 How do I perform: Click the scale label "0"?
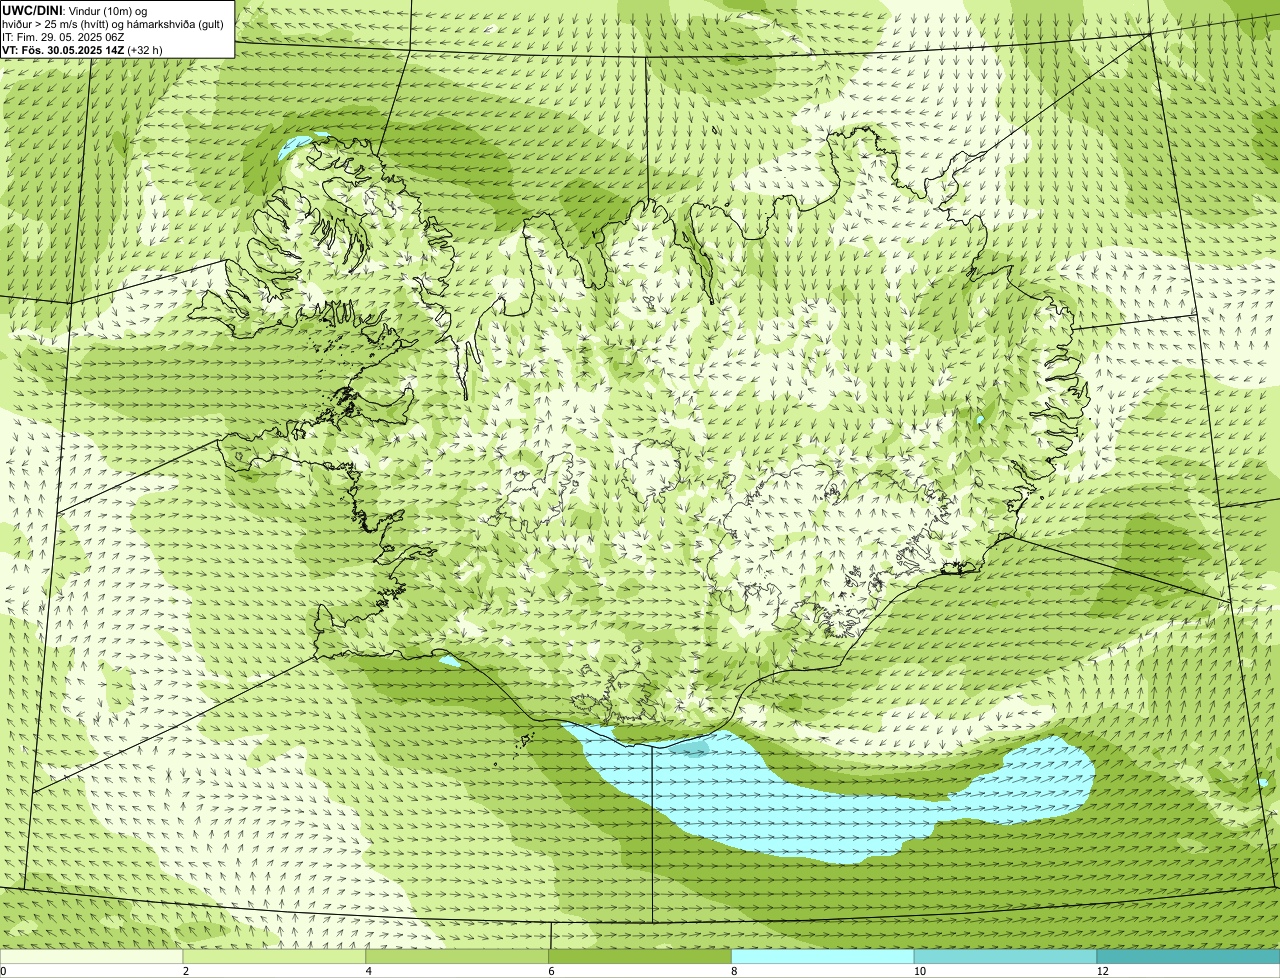pyautogui.click(x=4, y=971)
